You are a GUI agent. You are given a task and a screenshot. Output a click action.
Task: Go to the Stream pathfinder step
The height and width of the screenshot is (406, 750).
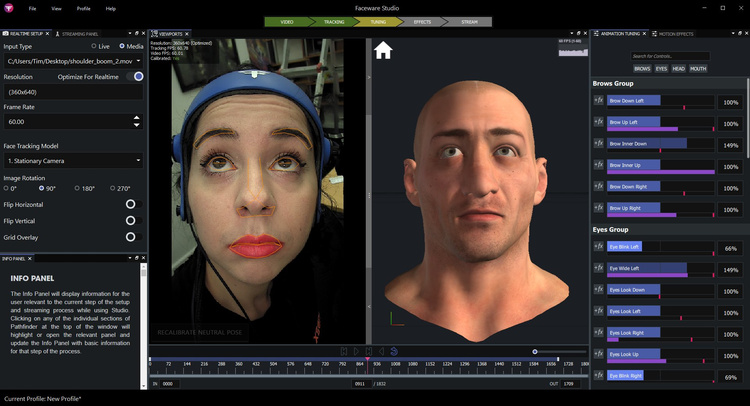469,22
